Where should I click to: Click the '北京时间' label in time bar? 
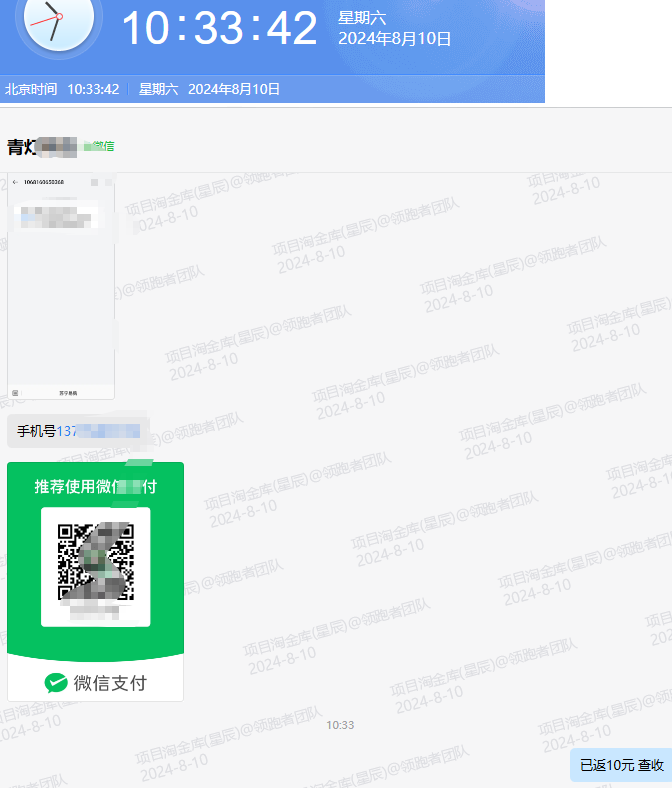coord(31,89)
